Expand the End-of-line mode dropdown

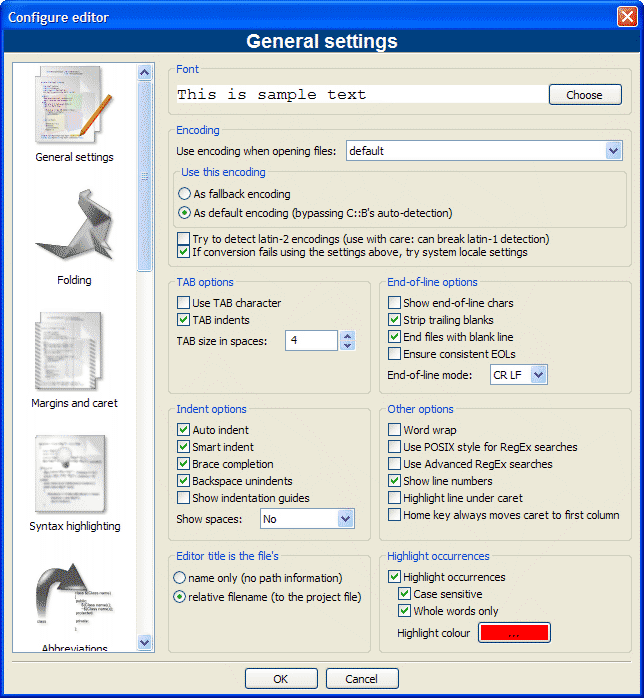coord(538,375)
